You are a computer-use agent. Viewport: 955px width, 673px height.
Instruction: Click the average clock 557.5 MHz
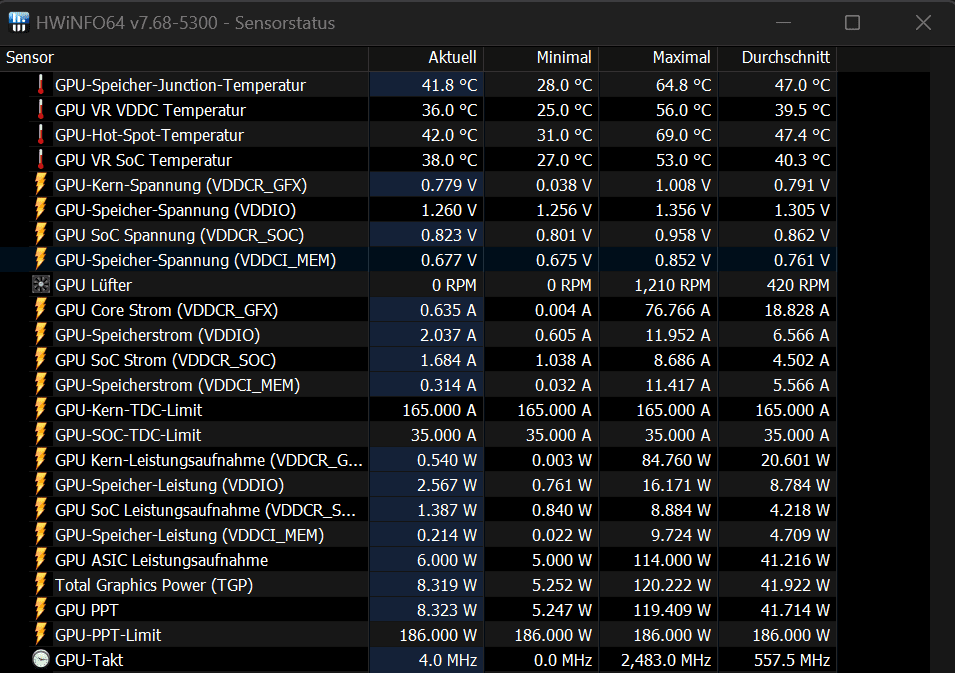pyautogui.click(x=792, y=660)
